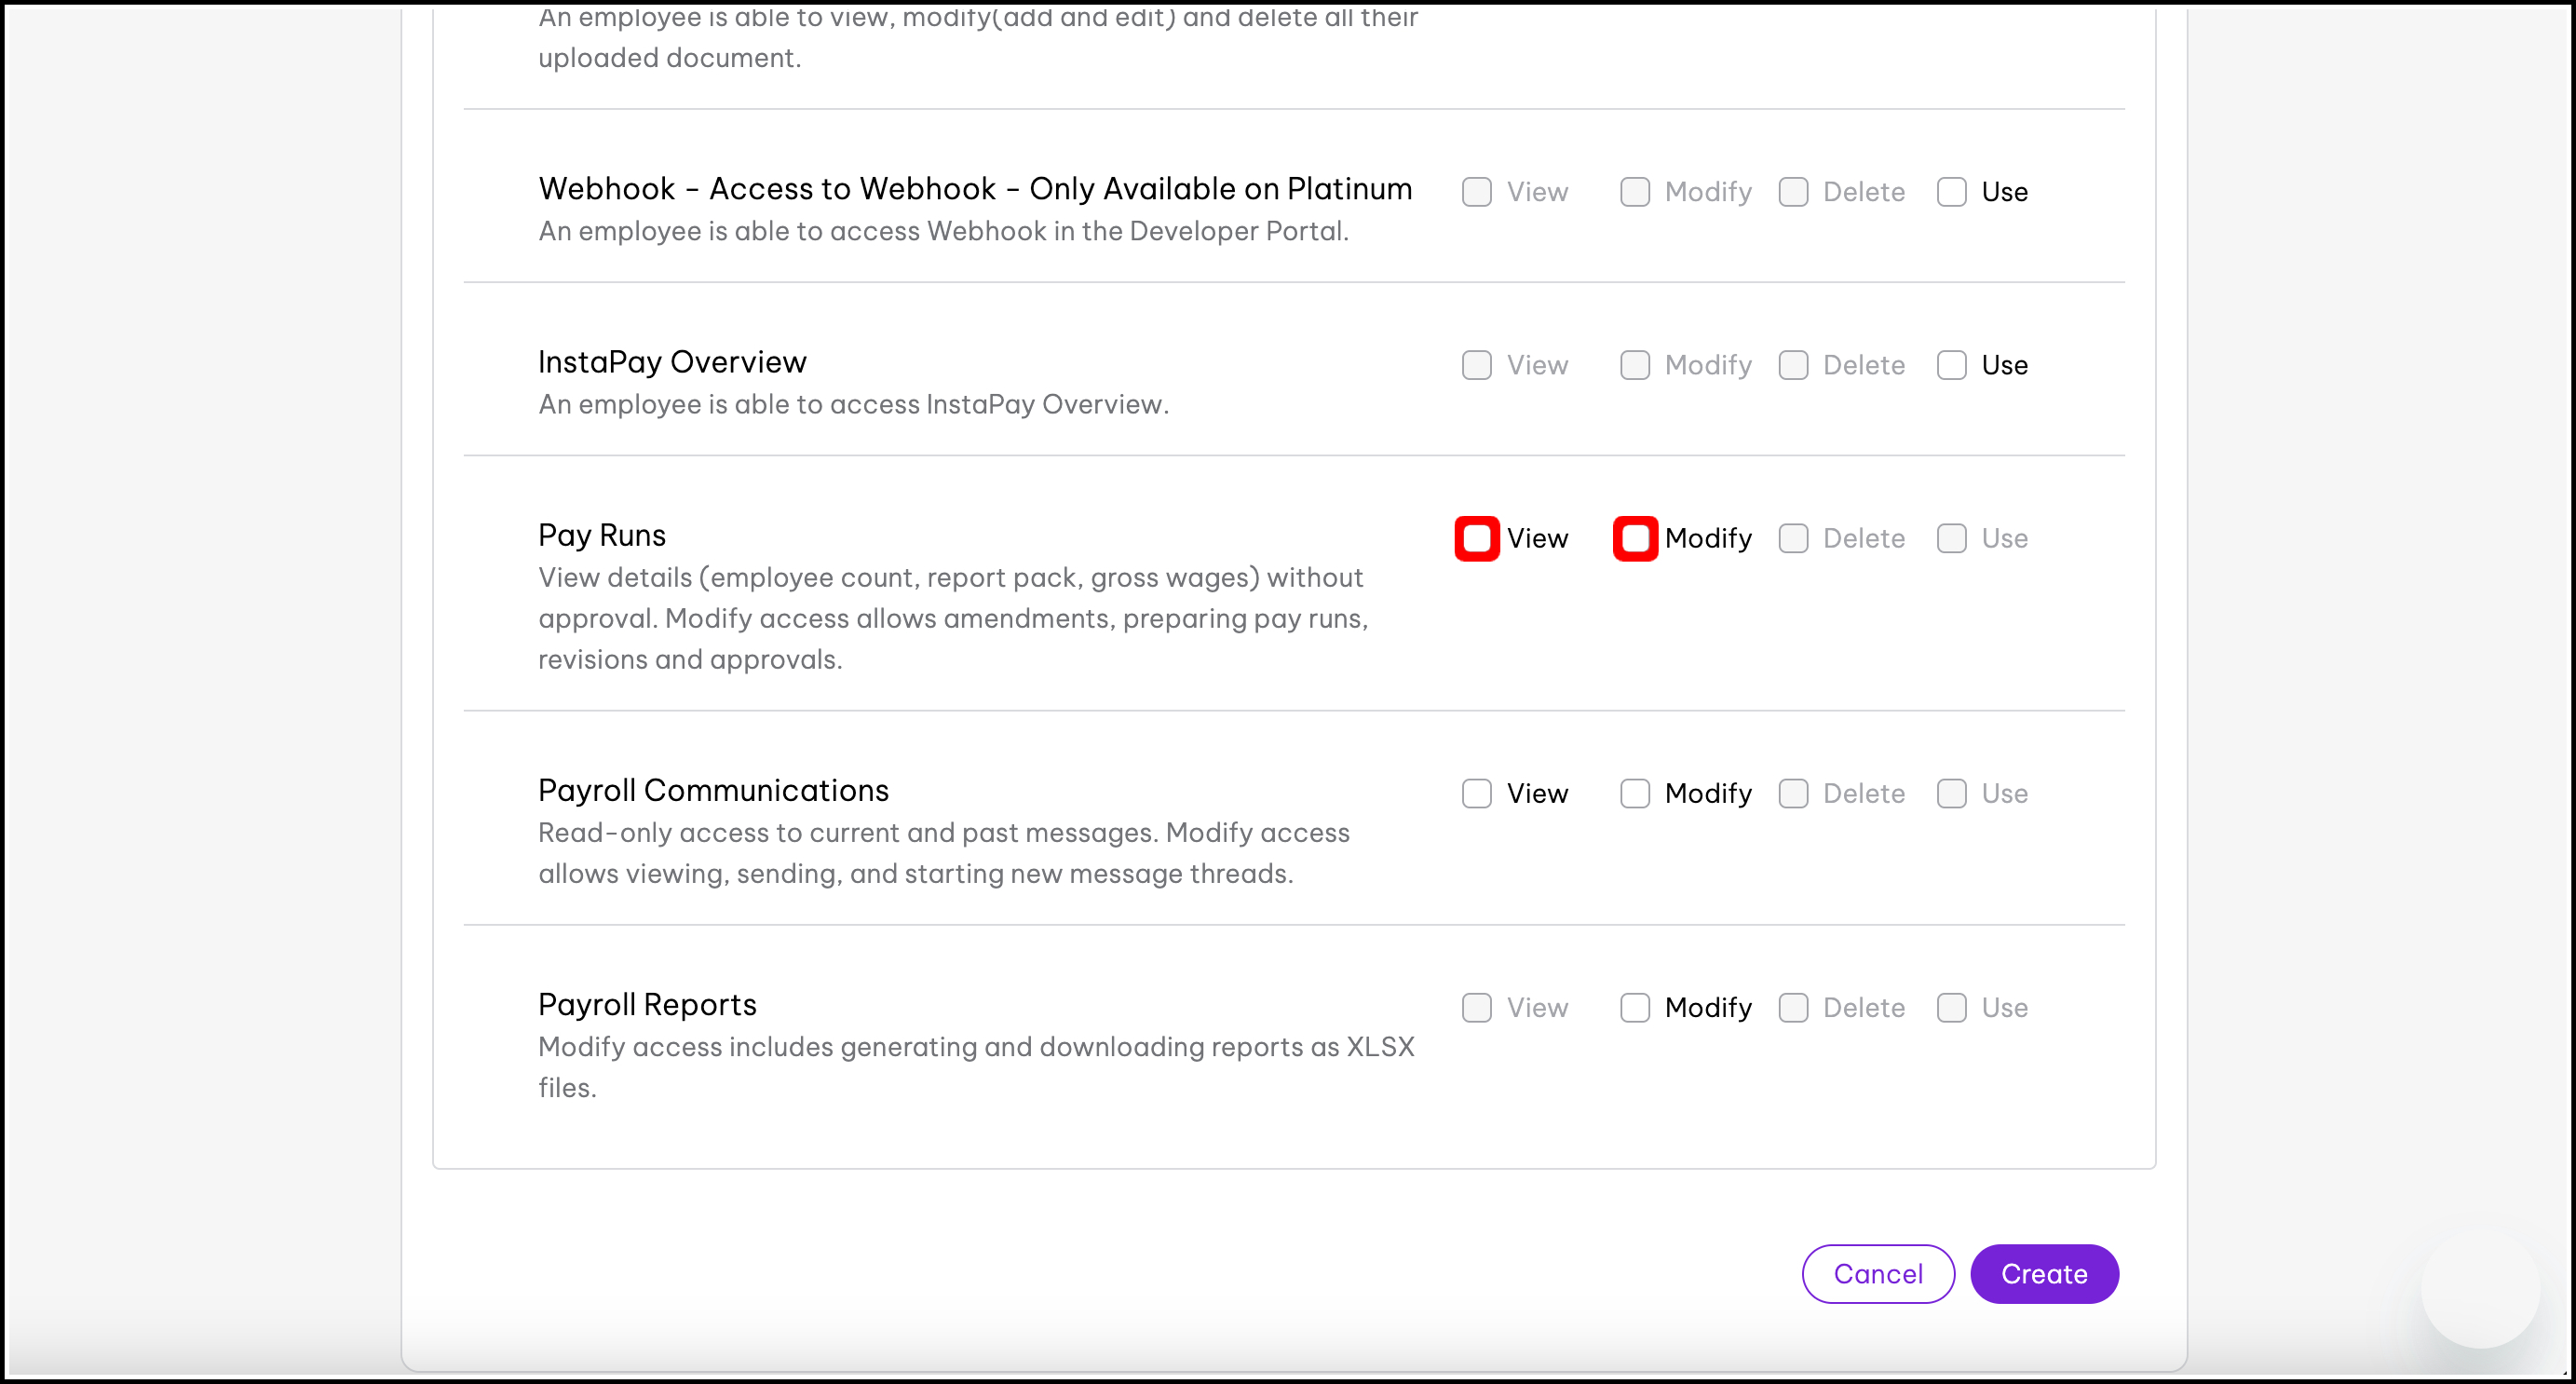Click the Cancel button
Screen dimensions: 2576x1384
(1877, 1274)
